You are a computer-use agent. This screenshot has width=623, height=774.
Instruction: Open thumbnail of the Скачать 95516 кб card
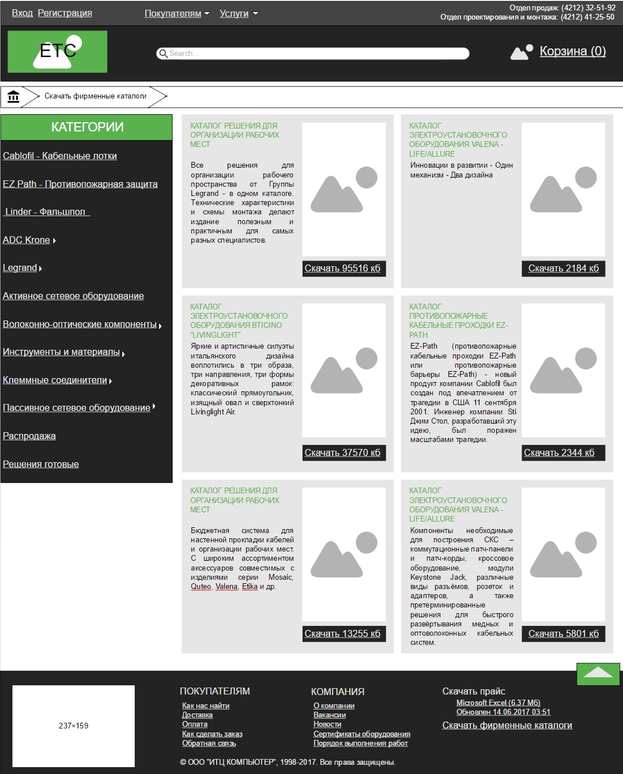tap(344, 190)
